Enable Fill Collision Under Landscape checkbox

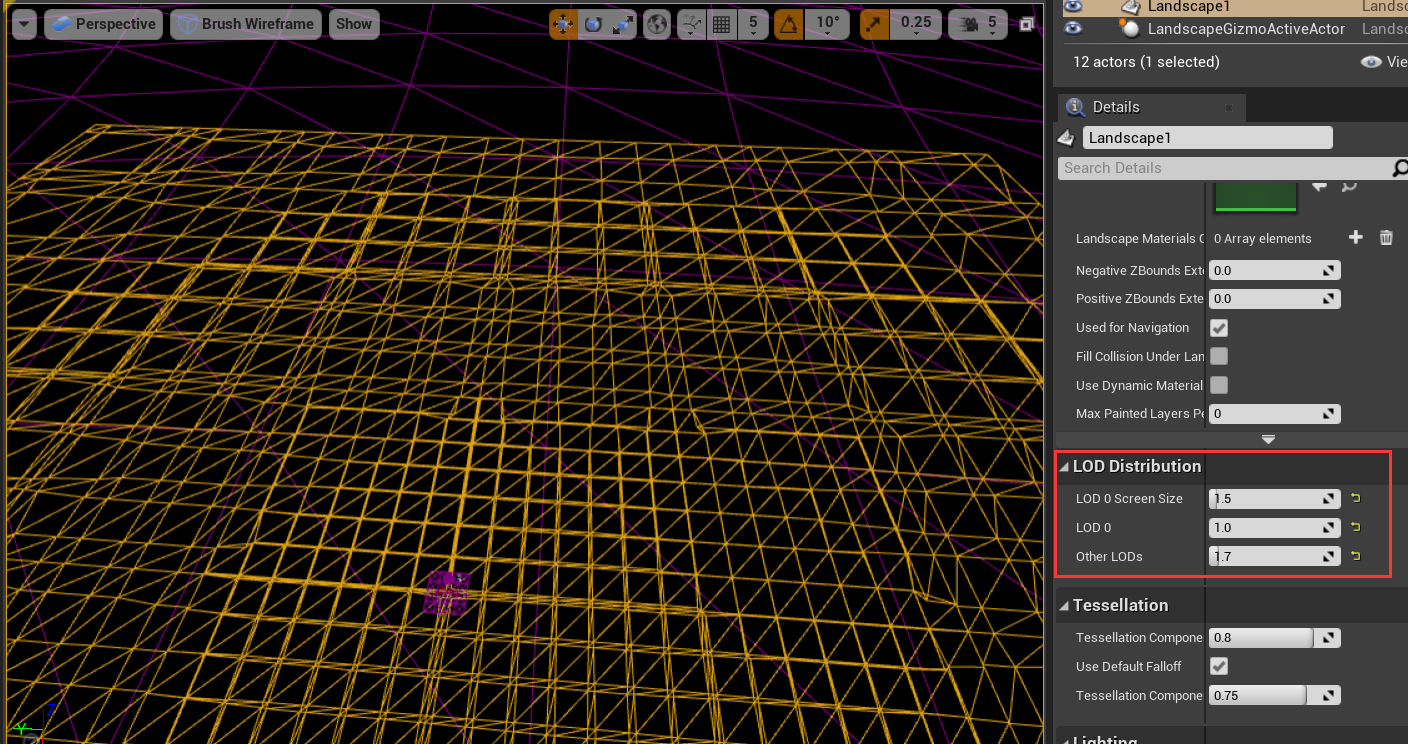click(1219, 356)
